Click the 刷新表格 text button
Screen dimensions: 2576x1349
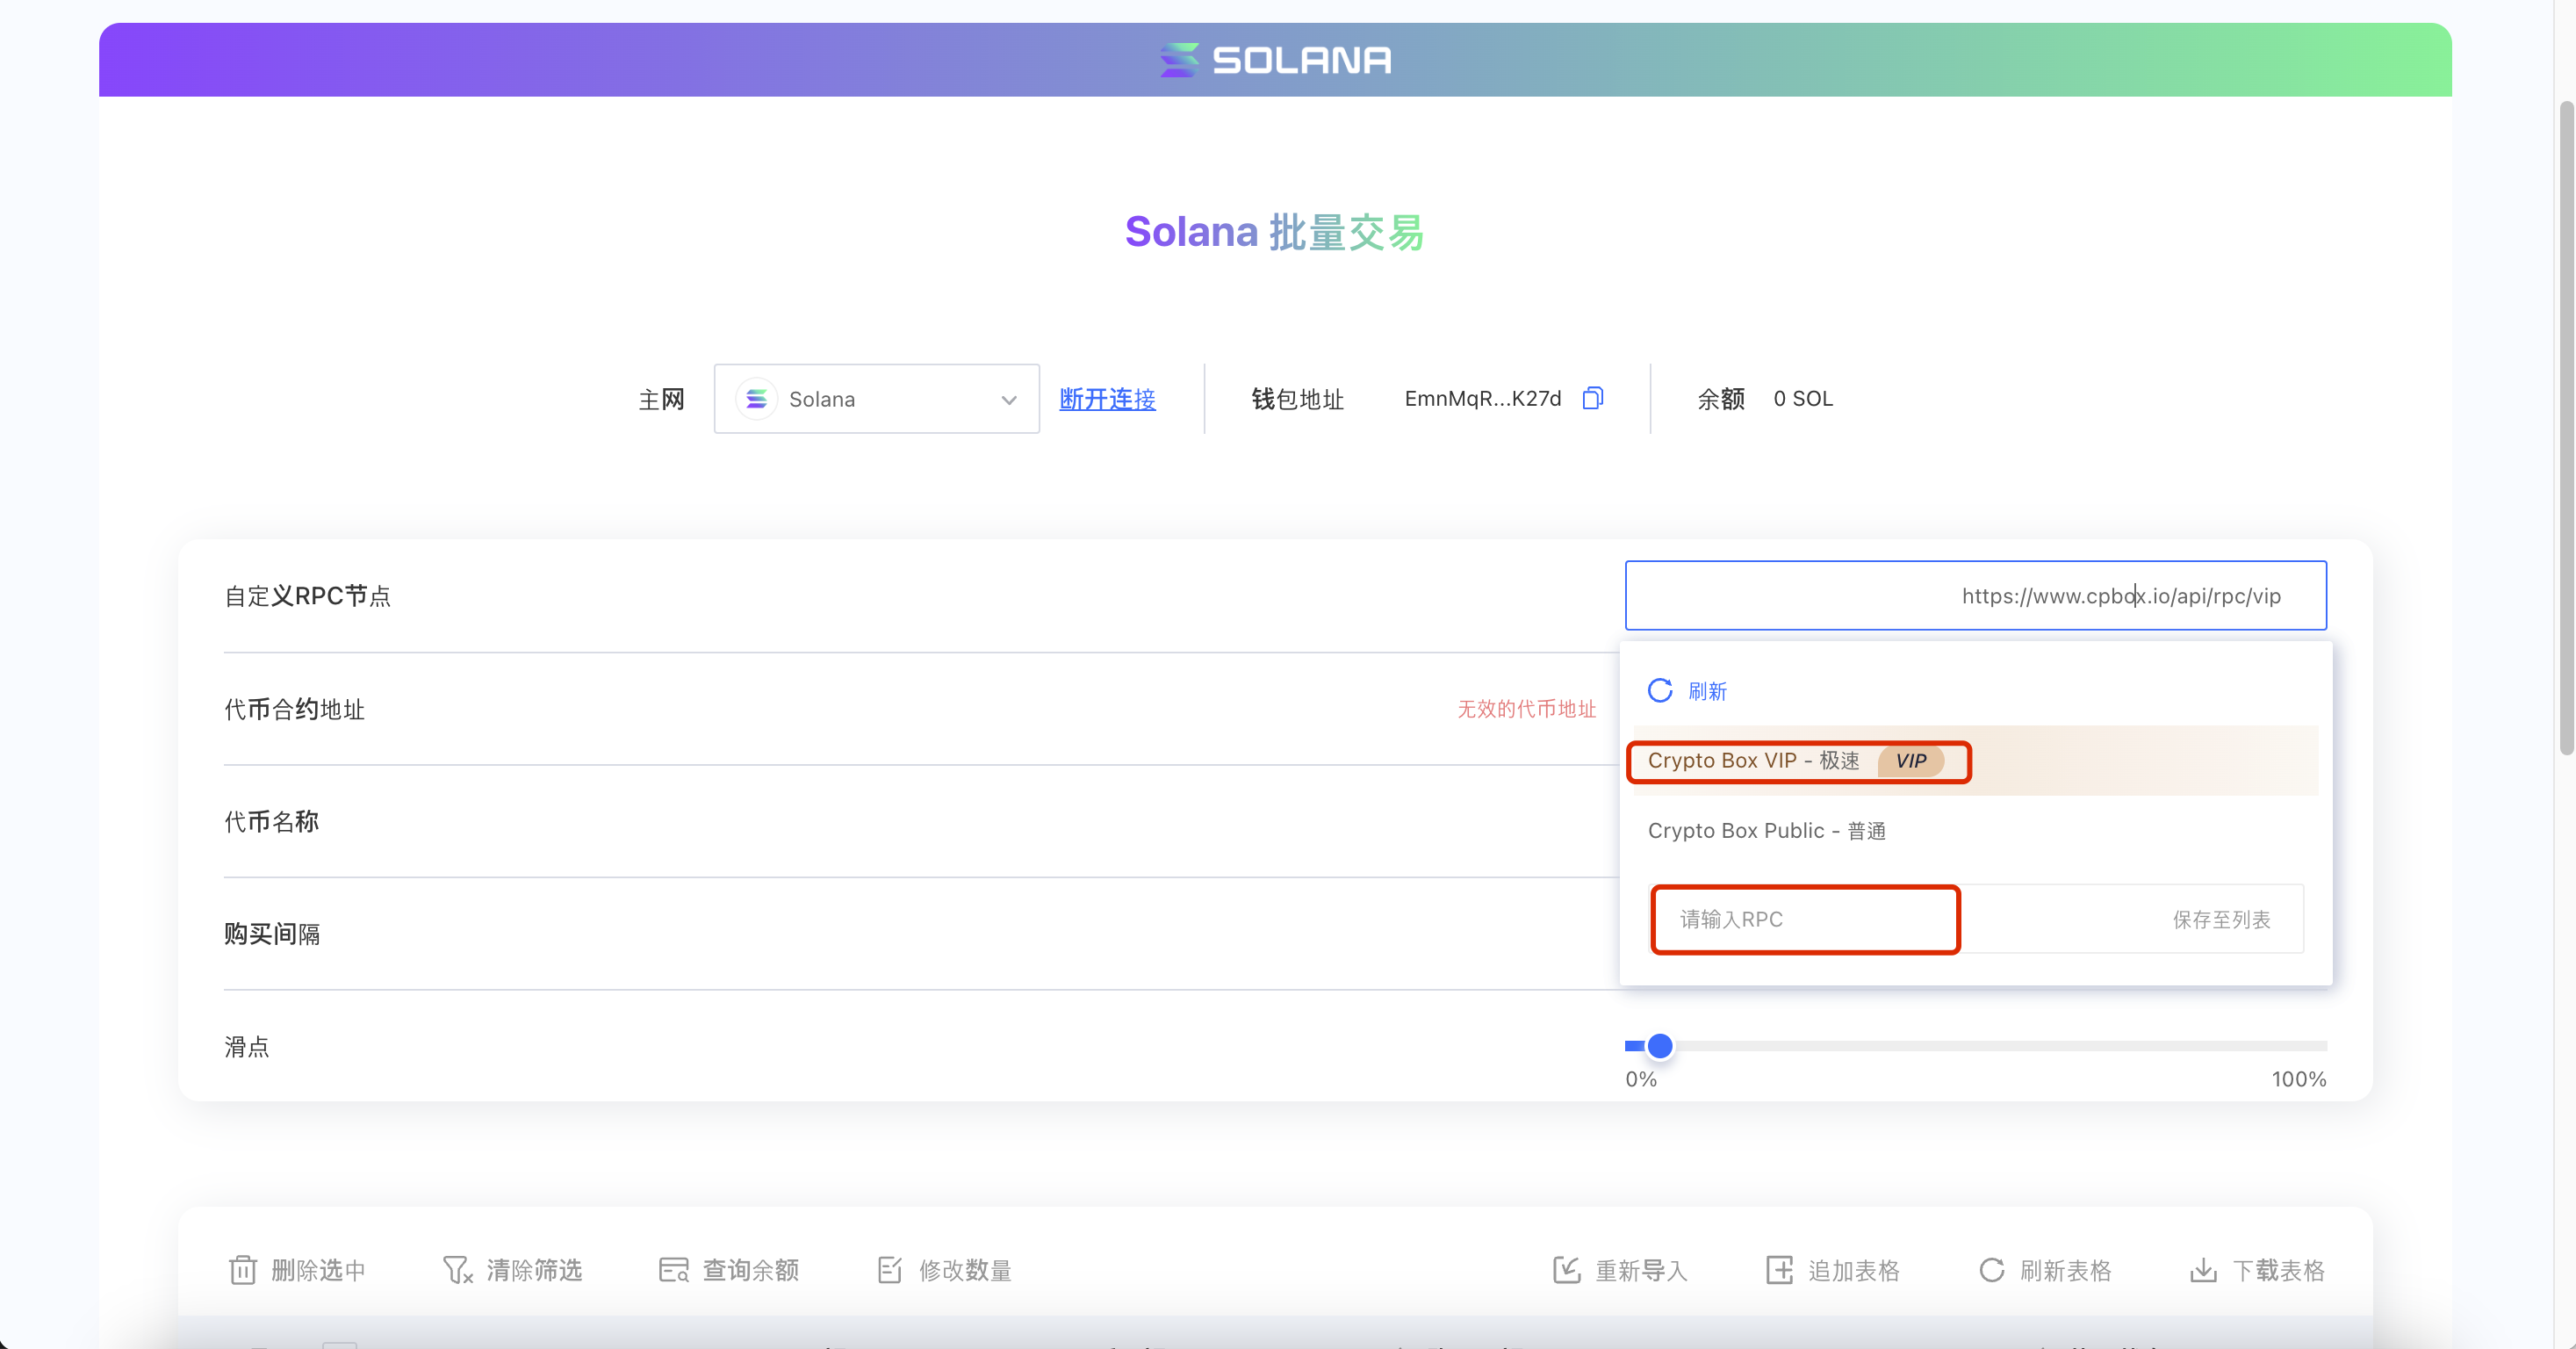tap(2066, 1270)
